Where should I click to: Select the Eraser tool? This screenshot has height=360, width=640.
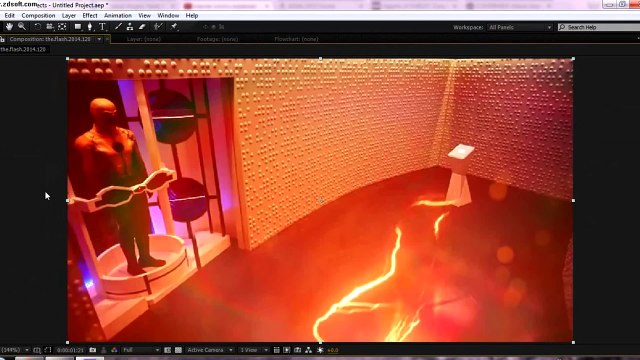point(142,27)
